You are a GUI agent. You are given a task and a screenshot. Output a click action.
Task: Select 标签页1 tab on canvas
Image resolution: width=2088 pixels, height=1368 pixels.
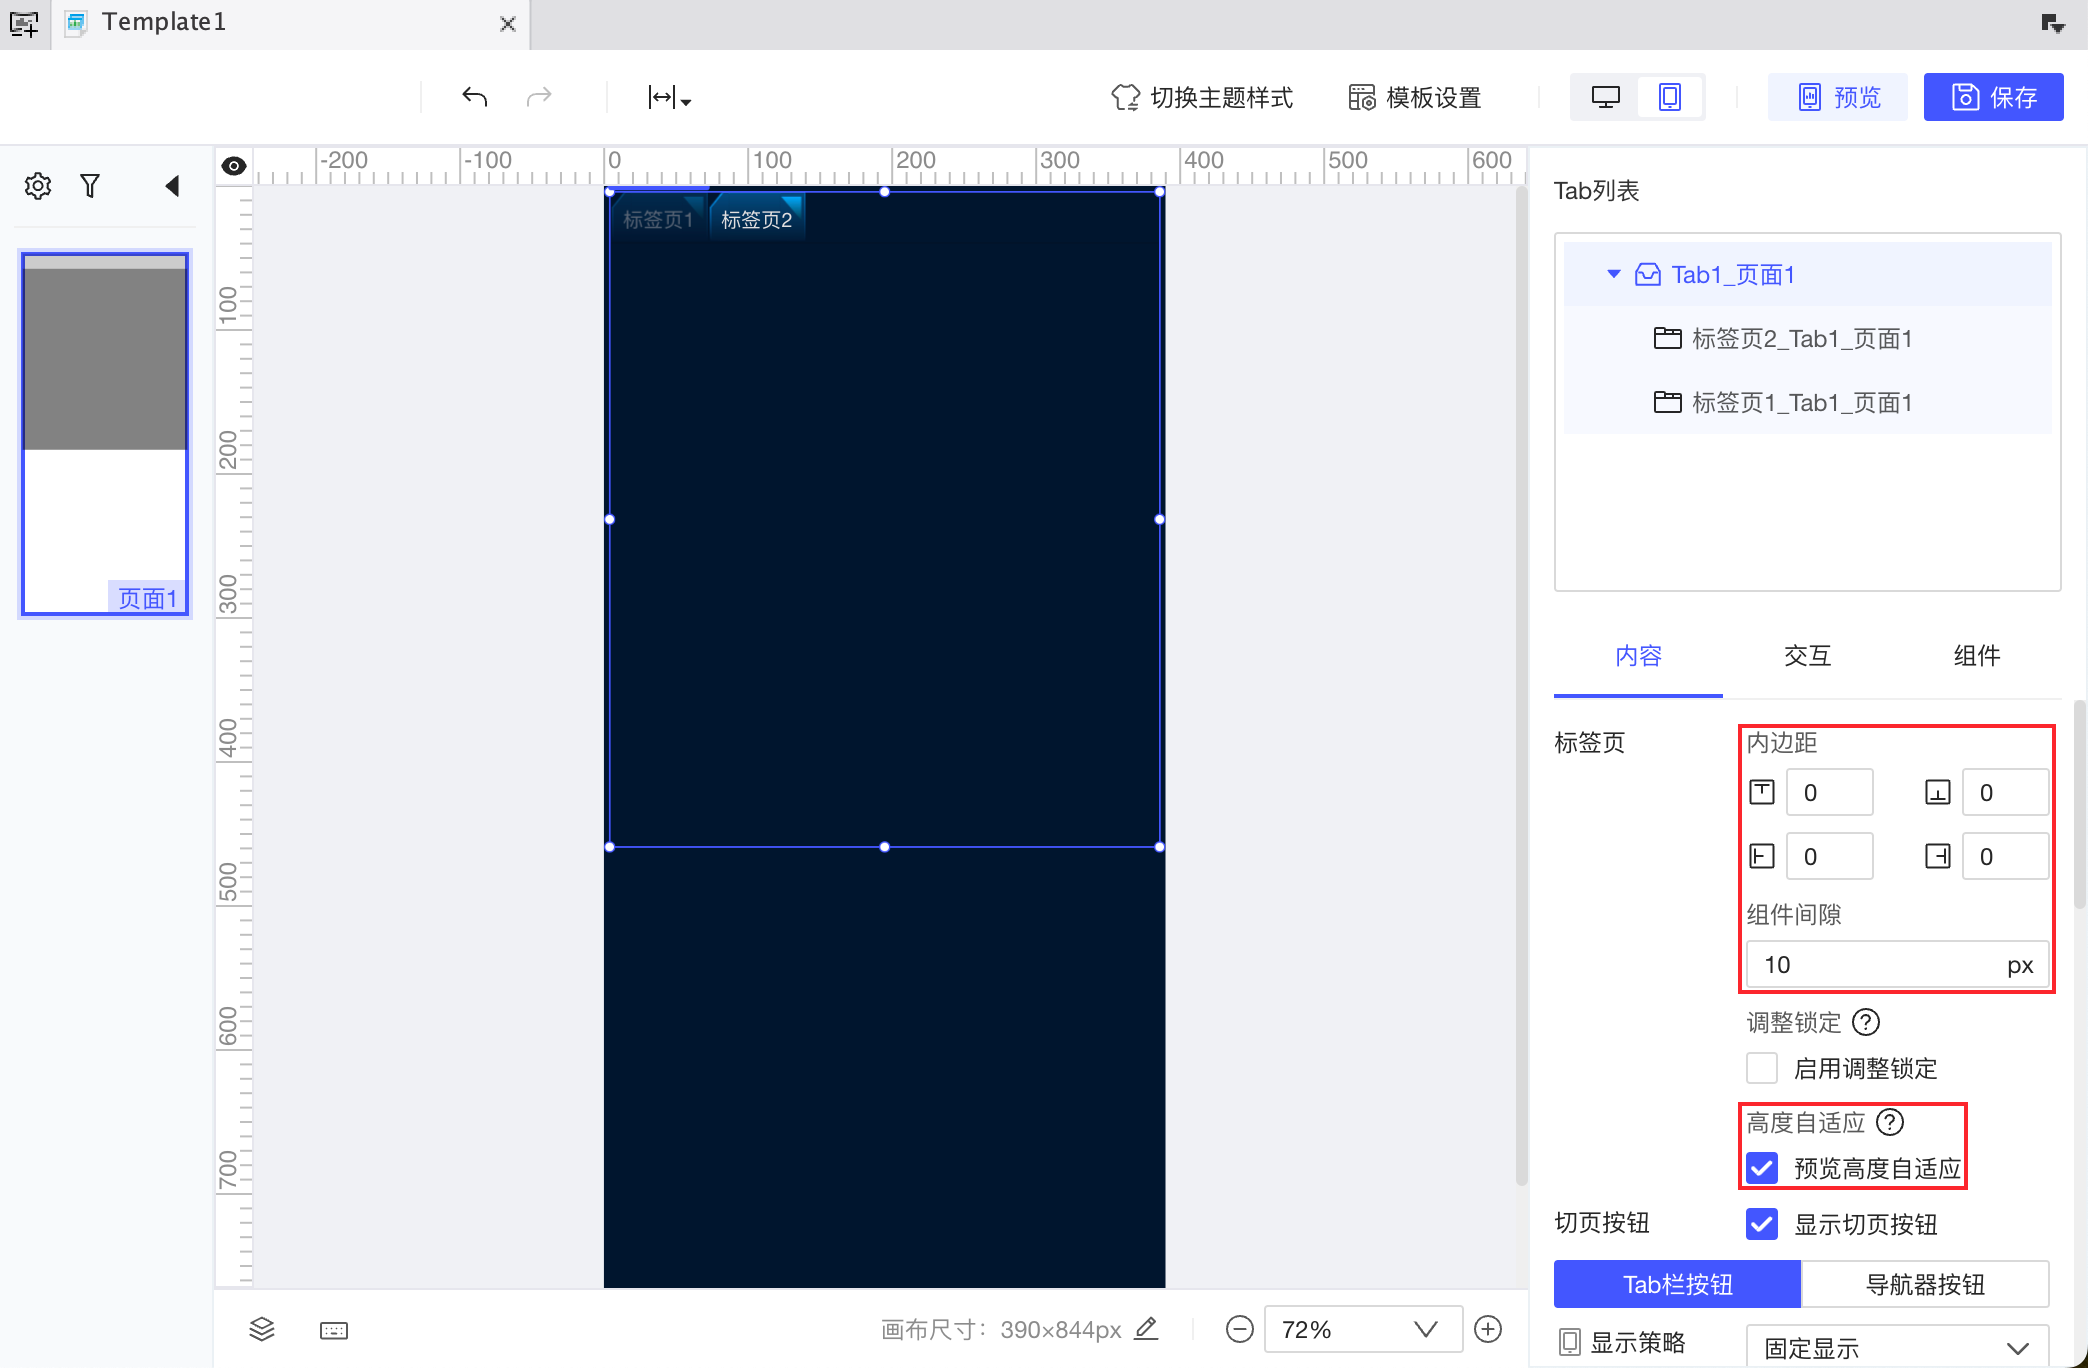click(658, 219)
